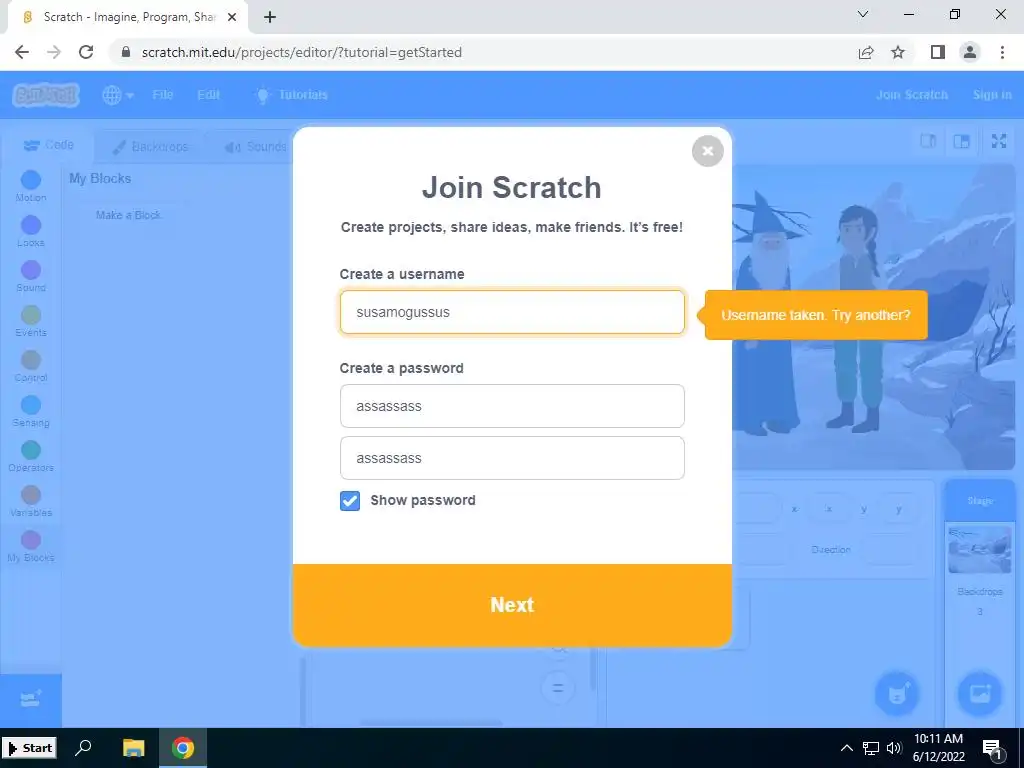Select the Looks block category
Image resolution: width=1024 pixels, height=768 pixels.
pyautogui.click(x=31, y=231)
